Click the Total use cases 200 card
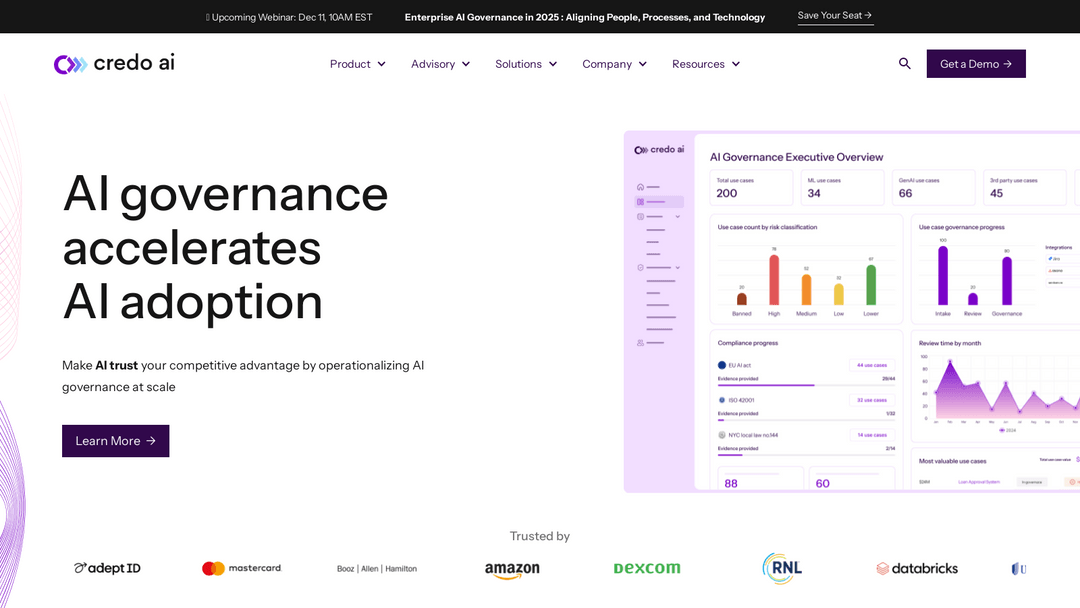The width and height of the screenshot is (1080, 608). (751, 187)
